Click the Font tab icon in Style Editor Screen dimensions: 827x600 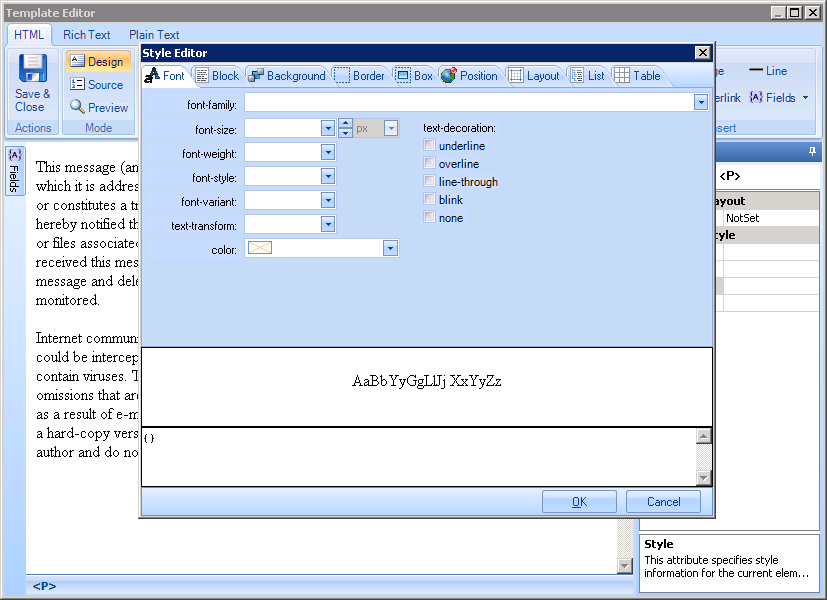click(x=152, y=75)
